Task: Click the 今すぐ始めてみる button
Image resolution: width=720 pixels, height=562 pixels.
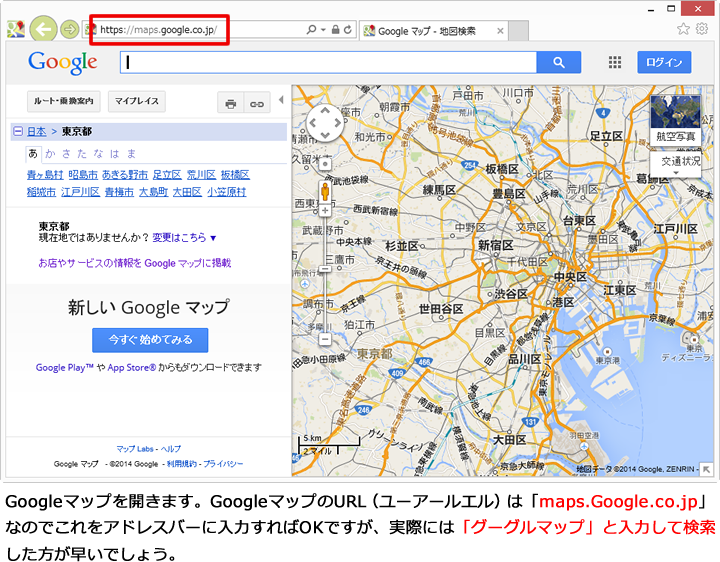Action: tap(150, 340)
